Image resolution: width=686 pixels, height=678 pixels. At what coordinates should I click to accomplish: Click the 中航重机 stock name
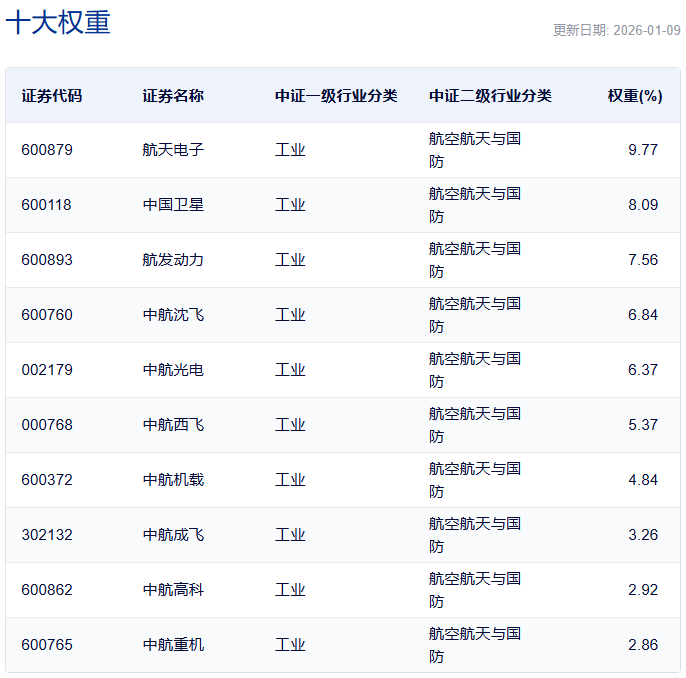(173, 645)
